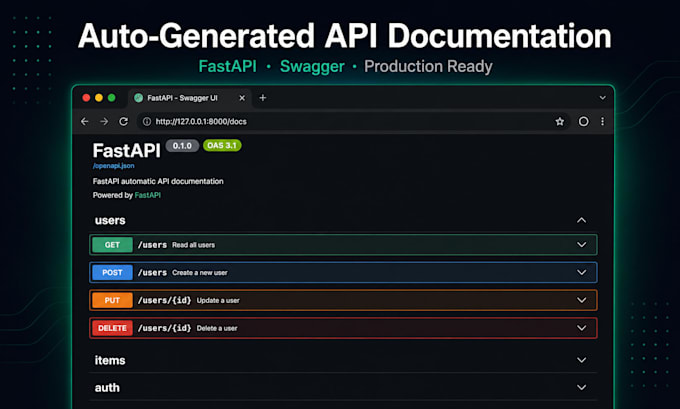Click the address bar with 127.0.0.1:8000/docs
This screenshot has height=409, width=680.
(x=353, y=121)
